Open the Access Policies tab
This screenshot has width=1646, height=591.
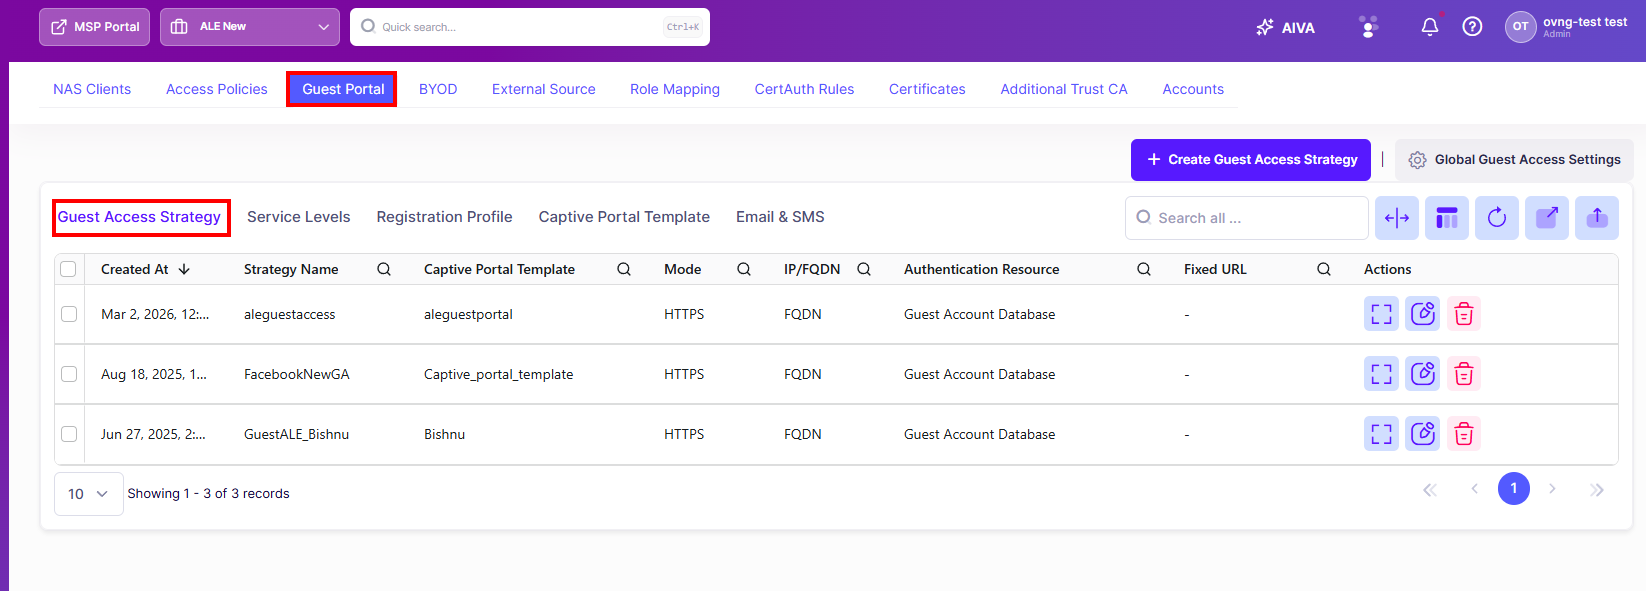(217, 89)
